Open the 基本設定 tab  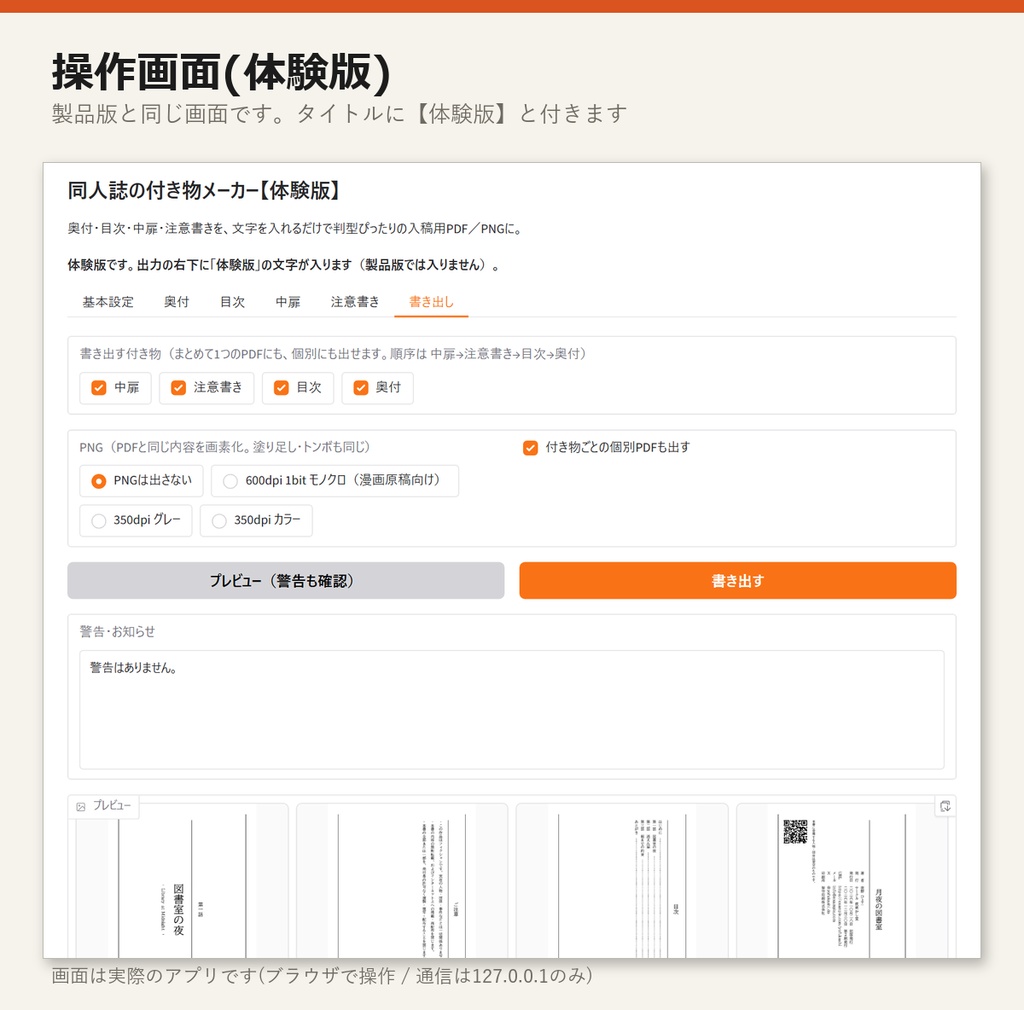[108, 302]
